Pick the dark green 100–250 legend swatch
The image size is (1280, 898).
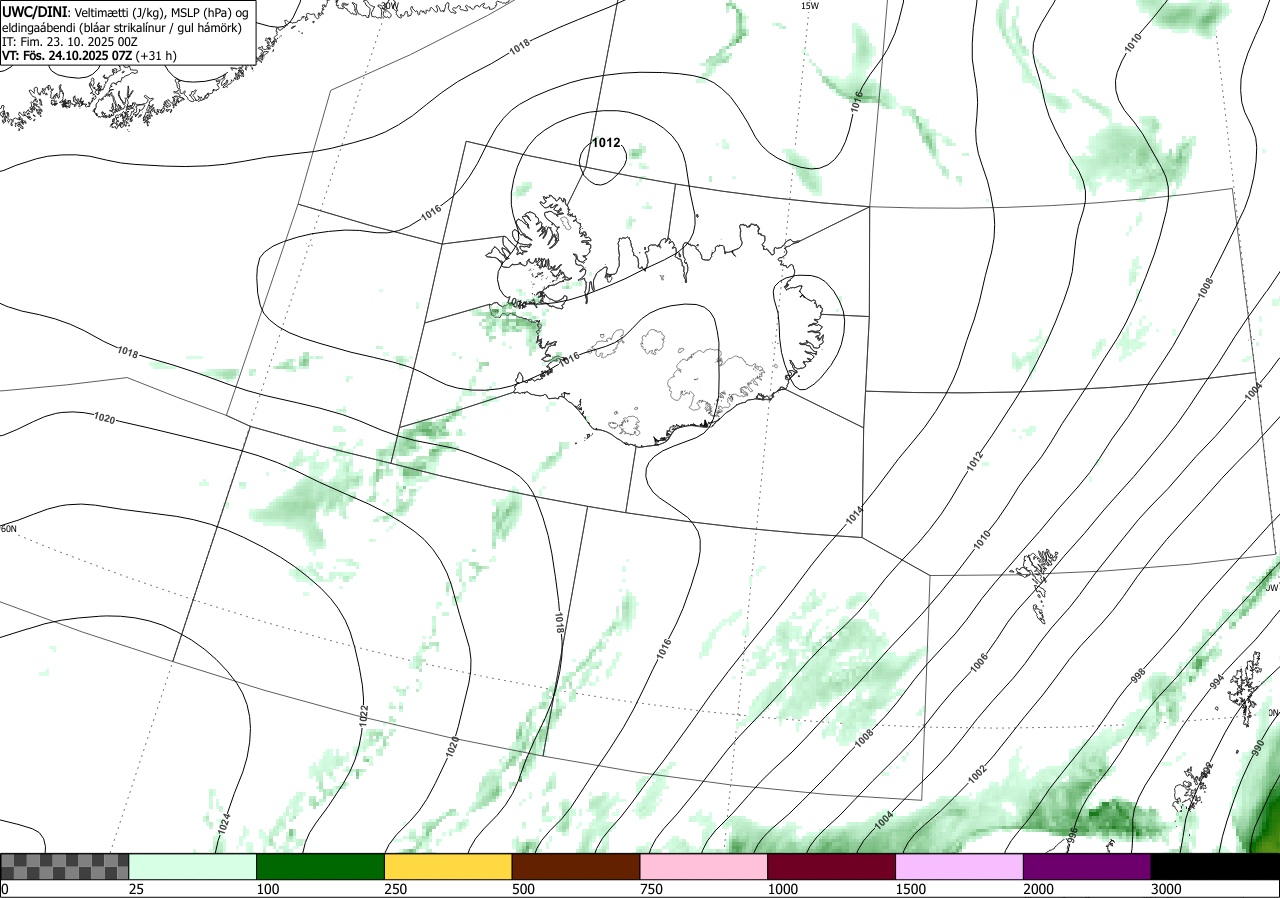click(321, 866)
